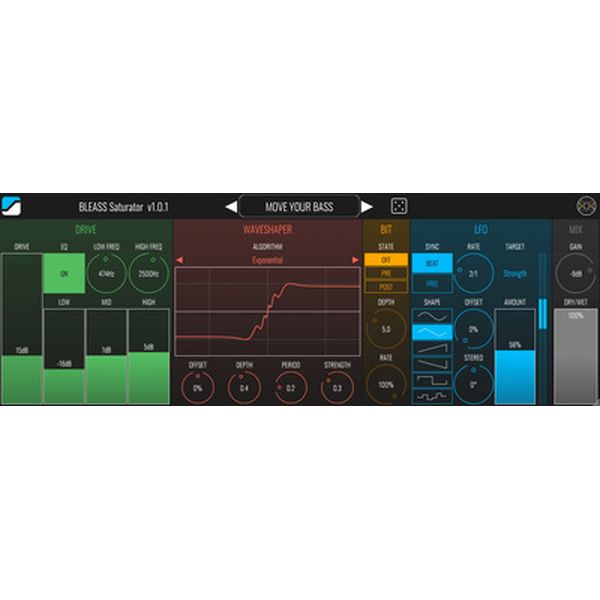The image size is (600, 600).
Task: Select the sine wave LFO shape
Action: [x=431, y=316]
